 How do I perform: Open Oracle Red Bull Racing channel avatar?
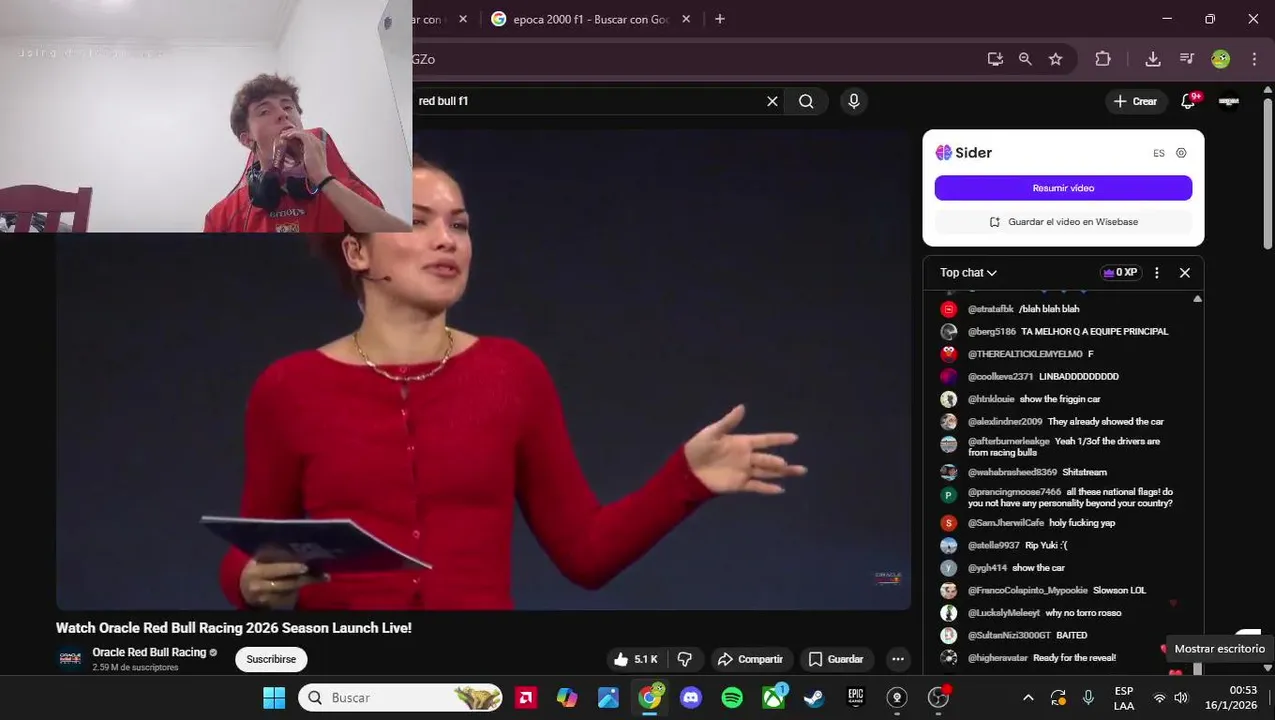point(70,659)
